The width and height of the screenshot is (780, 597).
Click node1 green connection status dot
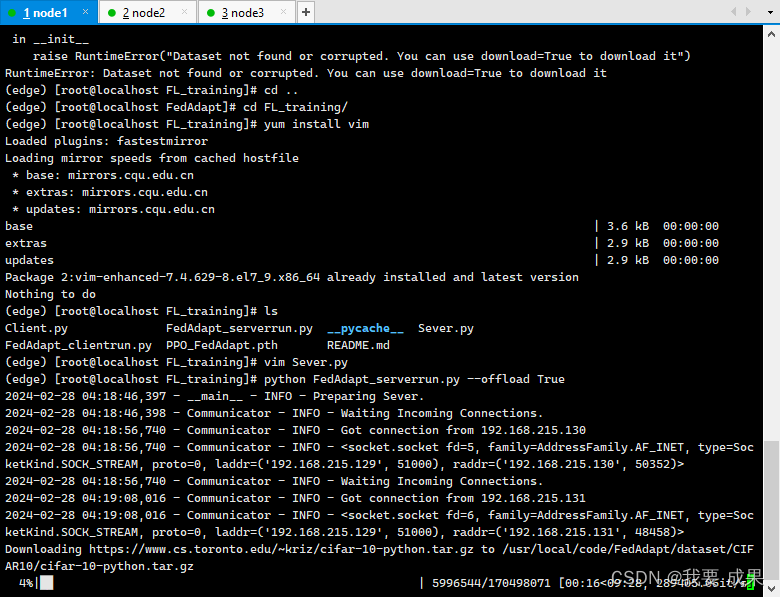(12, 13)
